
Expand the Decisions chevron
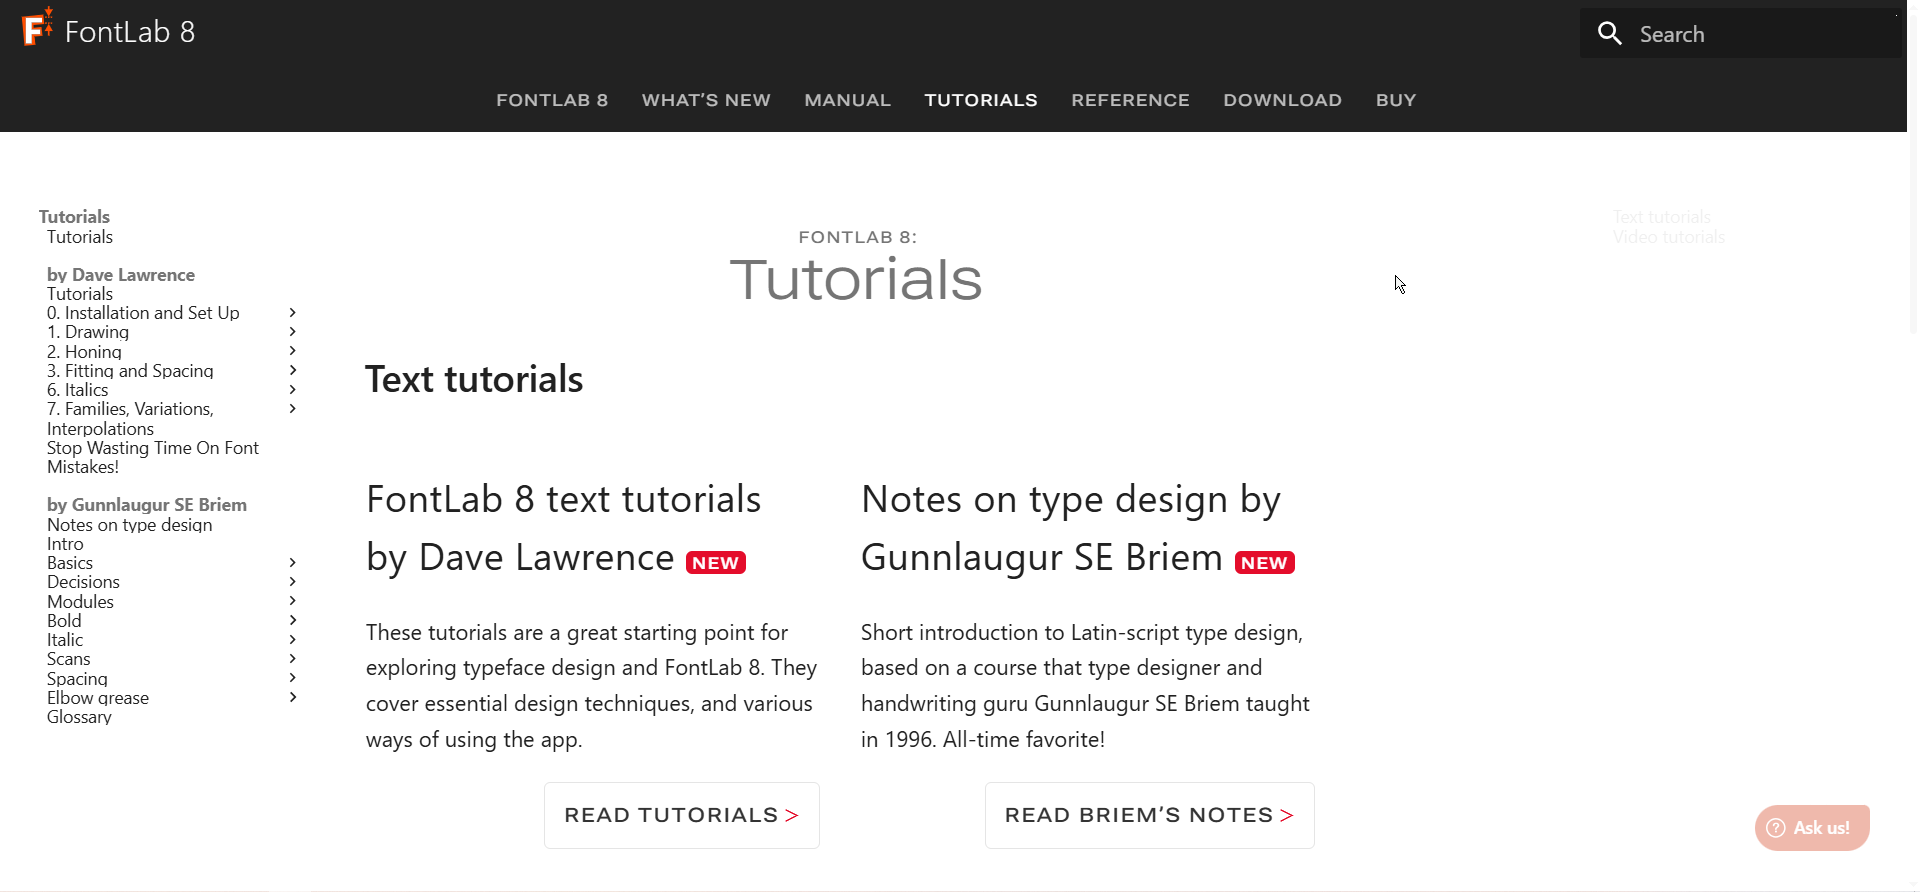point(292,582)
